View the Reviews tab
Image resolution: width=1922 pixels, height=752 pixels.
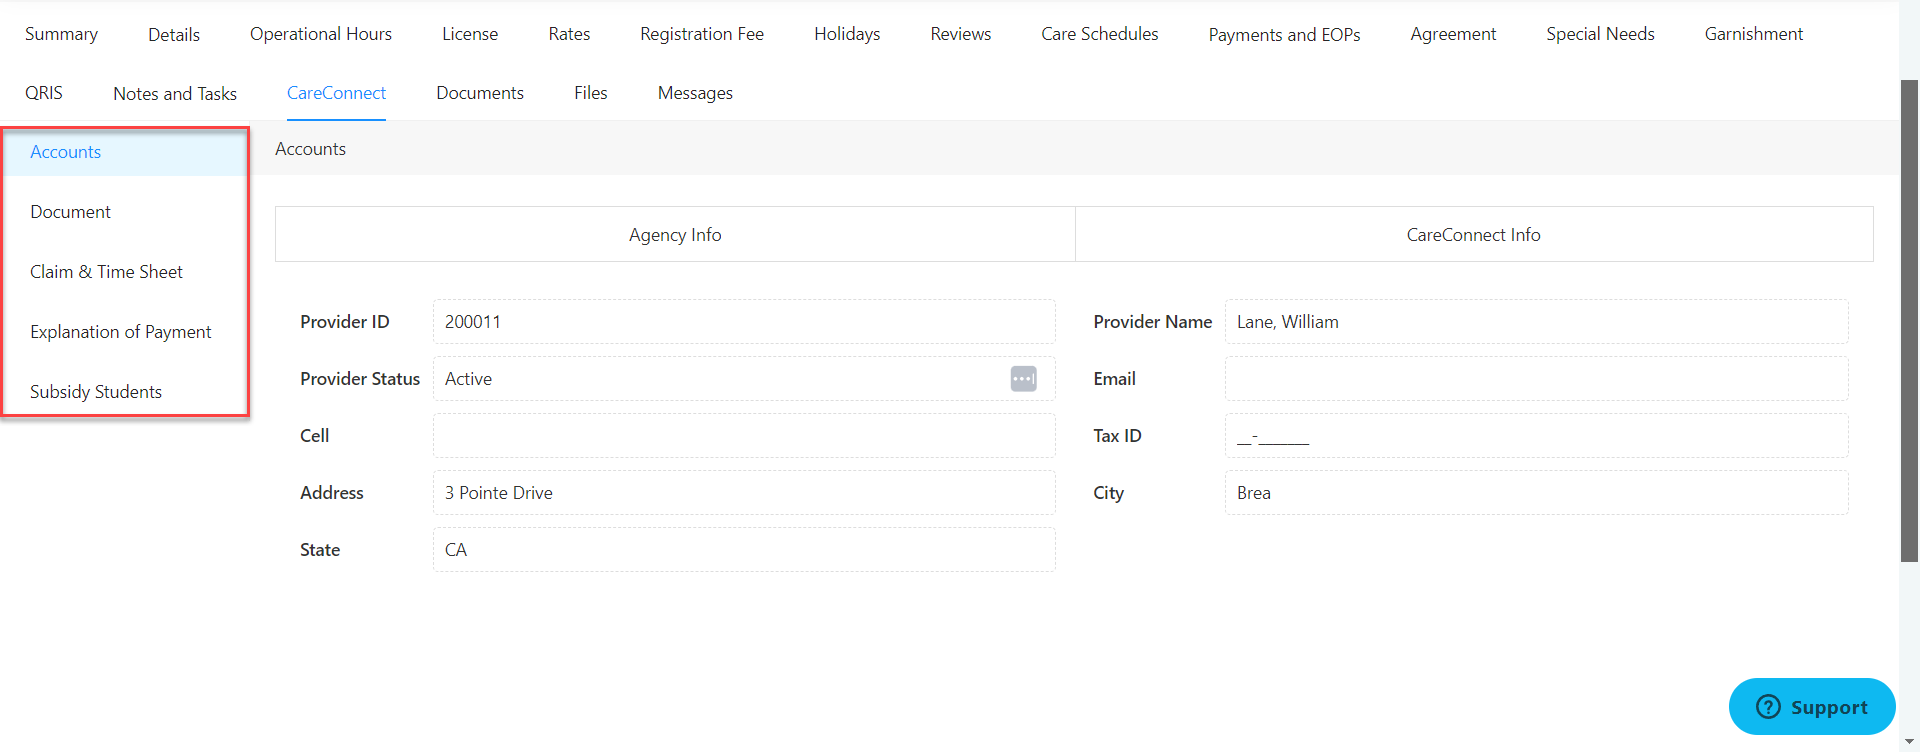click(x=961, y=34)
